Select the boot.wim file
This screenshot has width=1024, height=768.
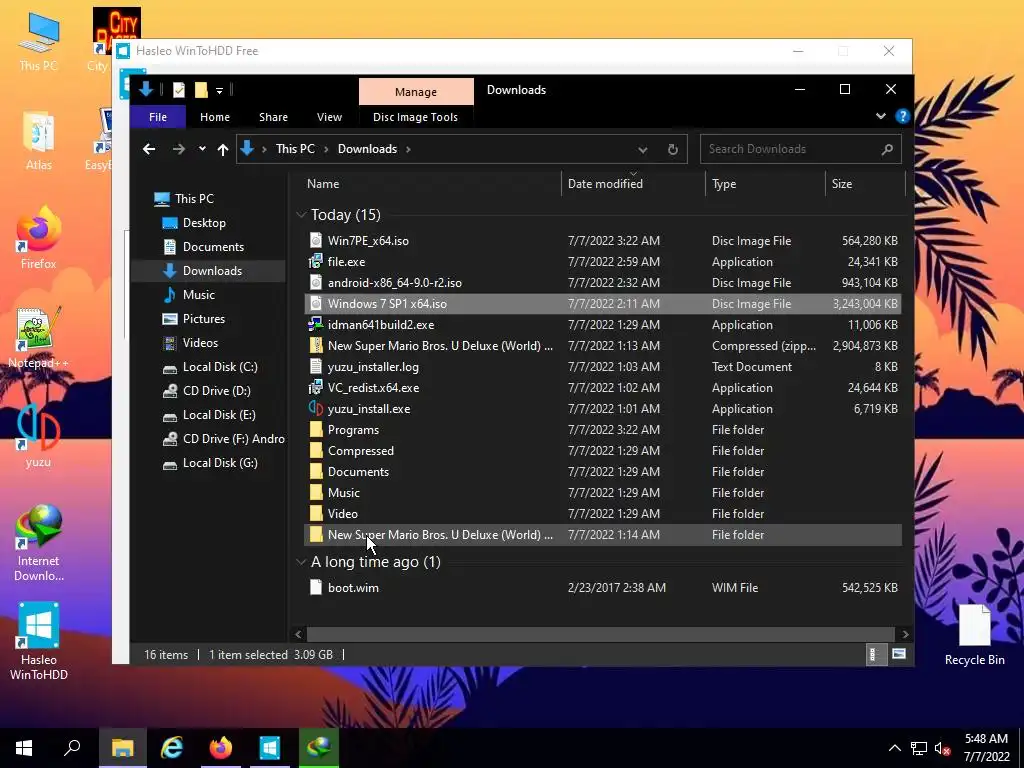(603, 588)
